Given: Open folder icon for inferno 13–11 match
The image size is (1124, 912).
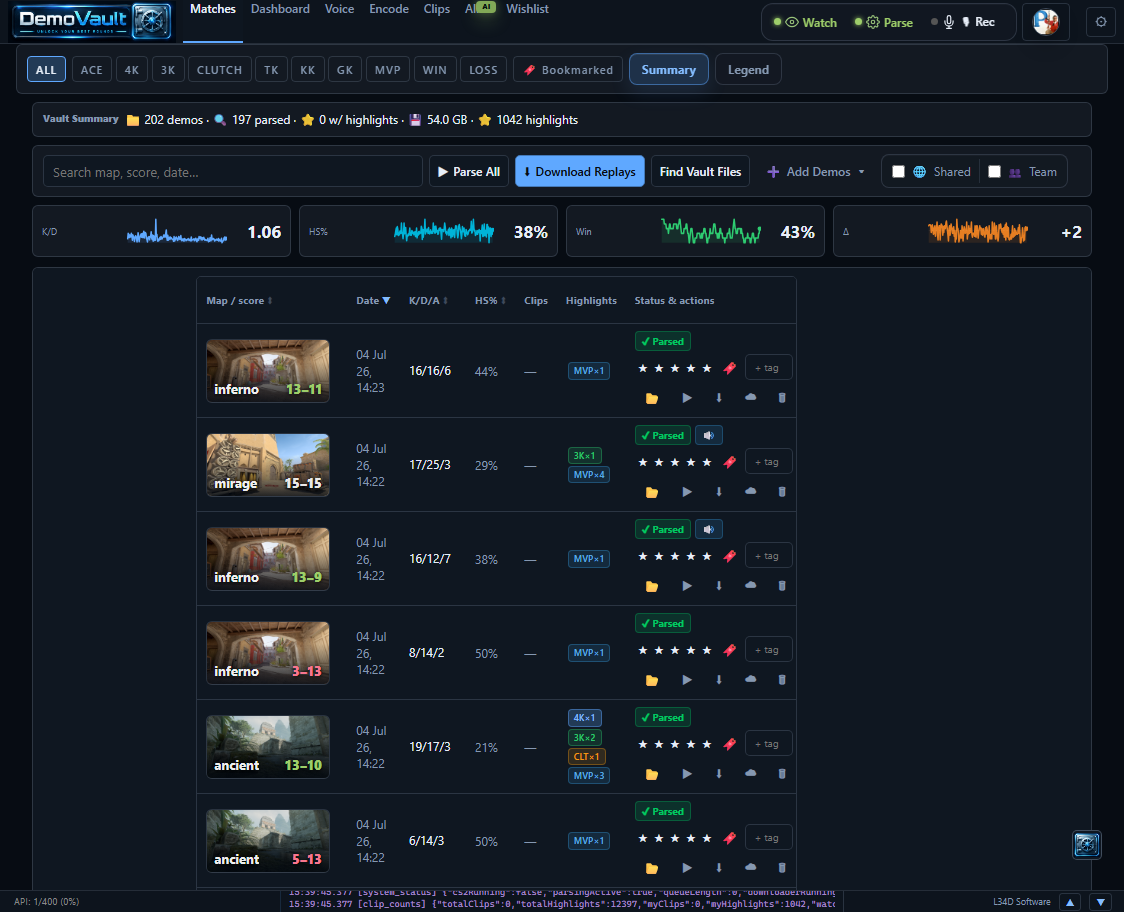Looking at the screenshot, I should (x=652, y=398).
